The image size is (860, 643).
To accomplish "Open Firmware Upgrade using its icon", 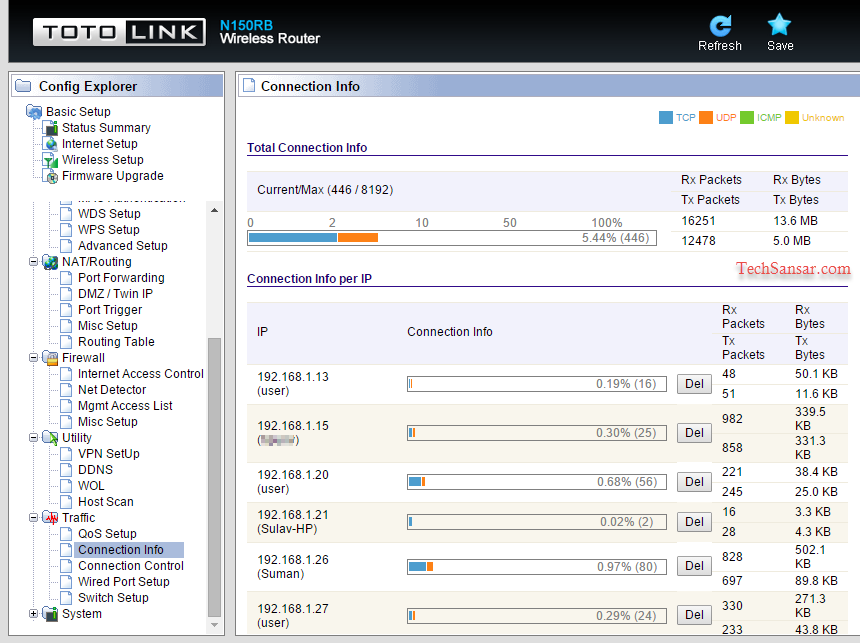I will [x=49, y=176].
